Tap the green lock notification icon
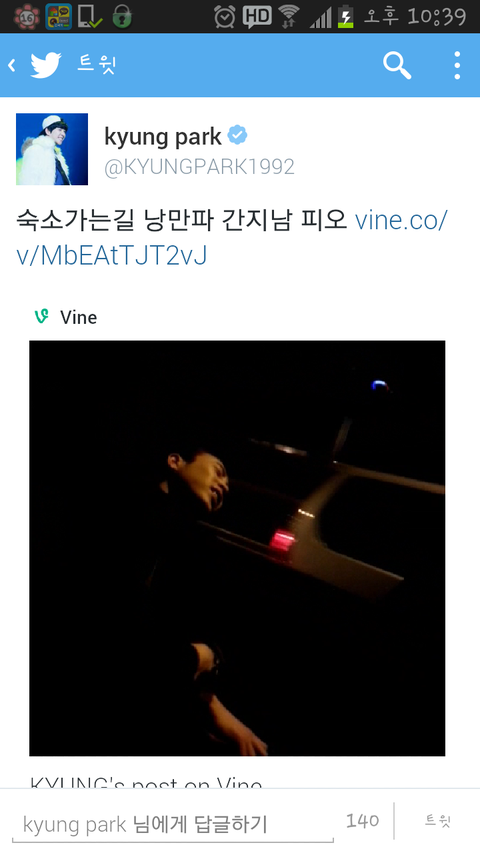 (x=122, y=17)
